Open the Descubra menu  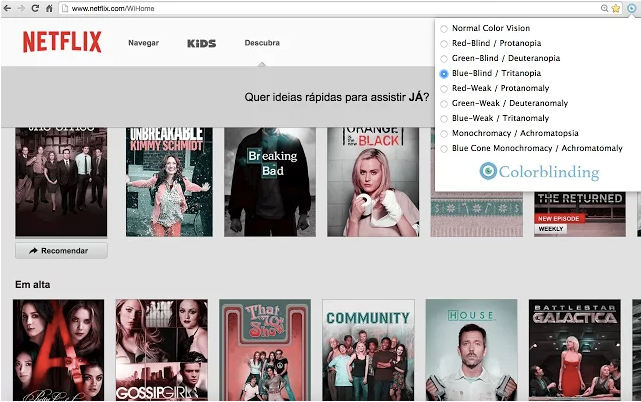[x=262, y=43]
